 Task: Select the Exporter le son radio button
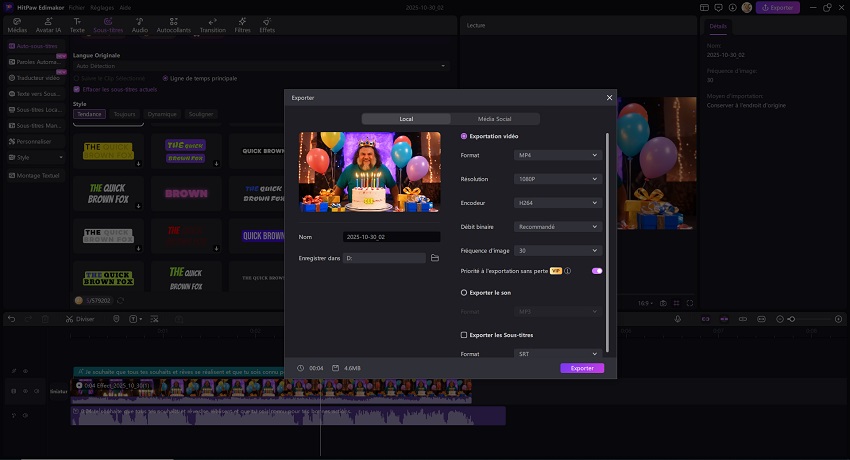tap(464, 293)
